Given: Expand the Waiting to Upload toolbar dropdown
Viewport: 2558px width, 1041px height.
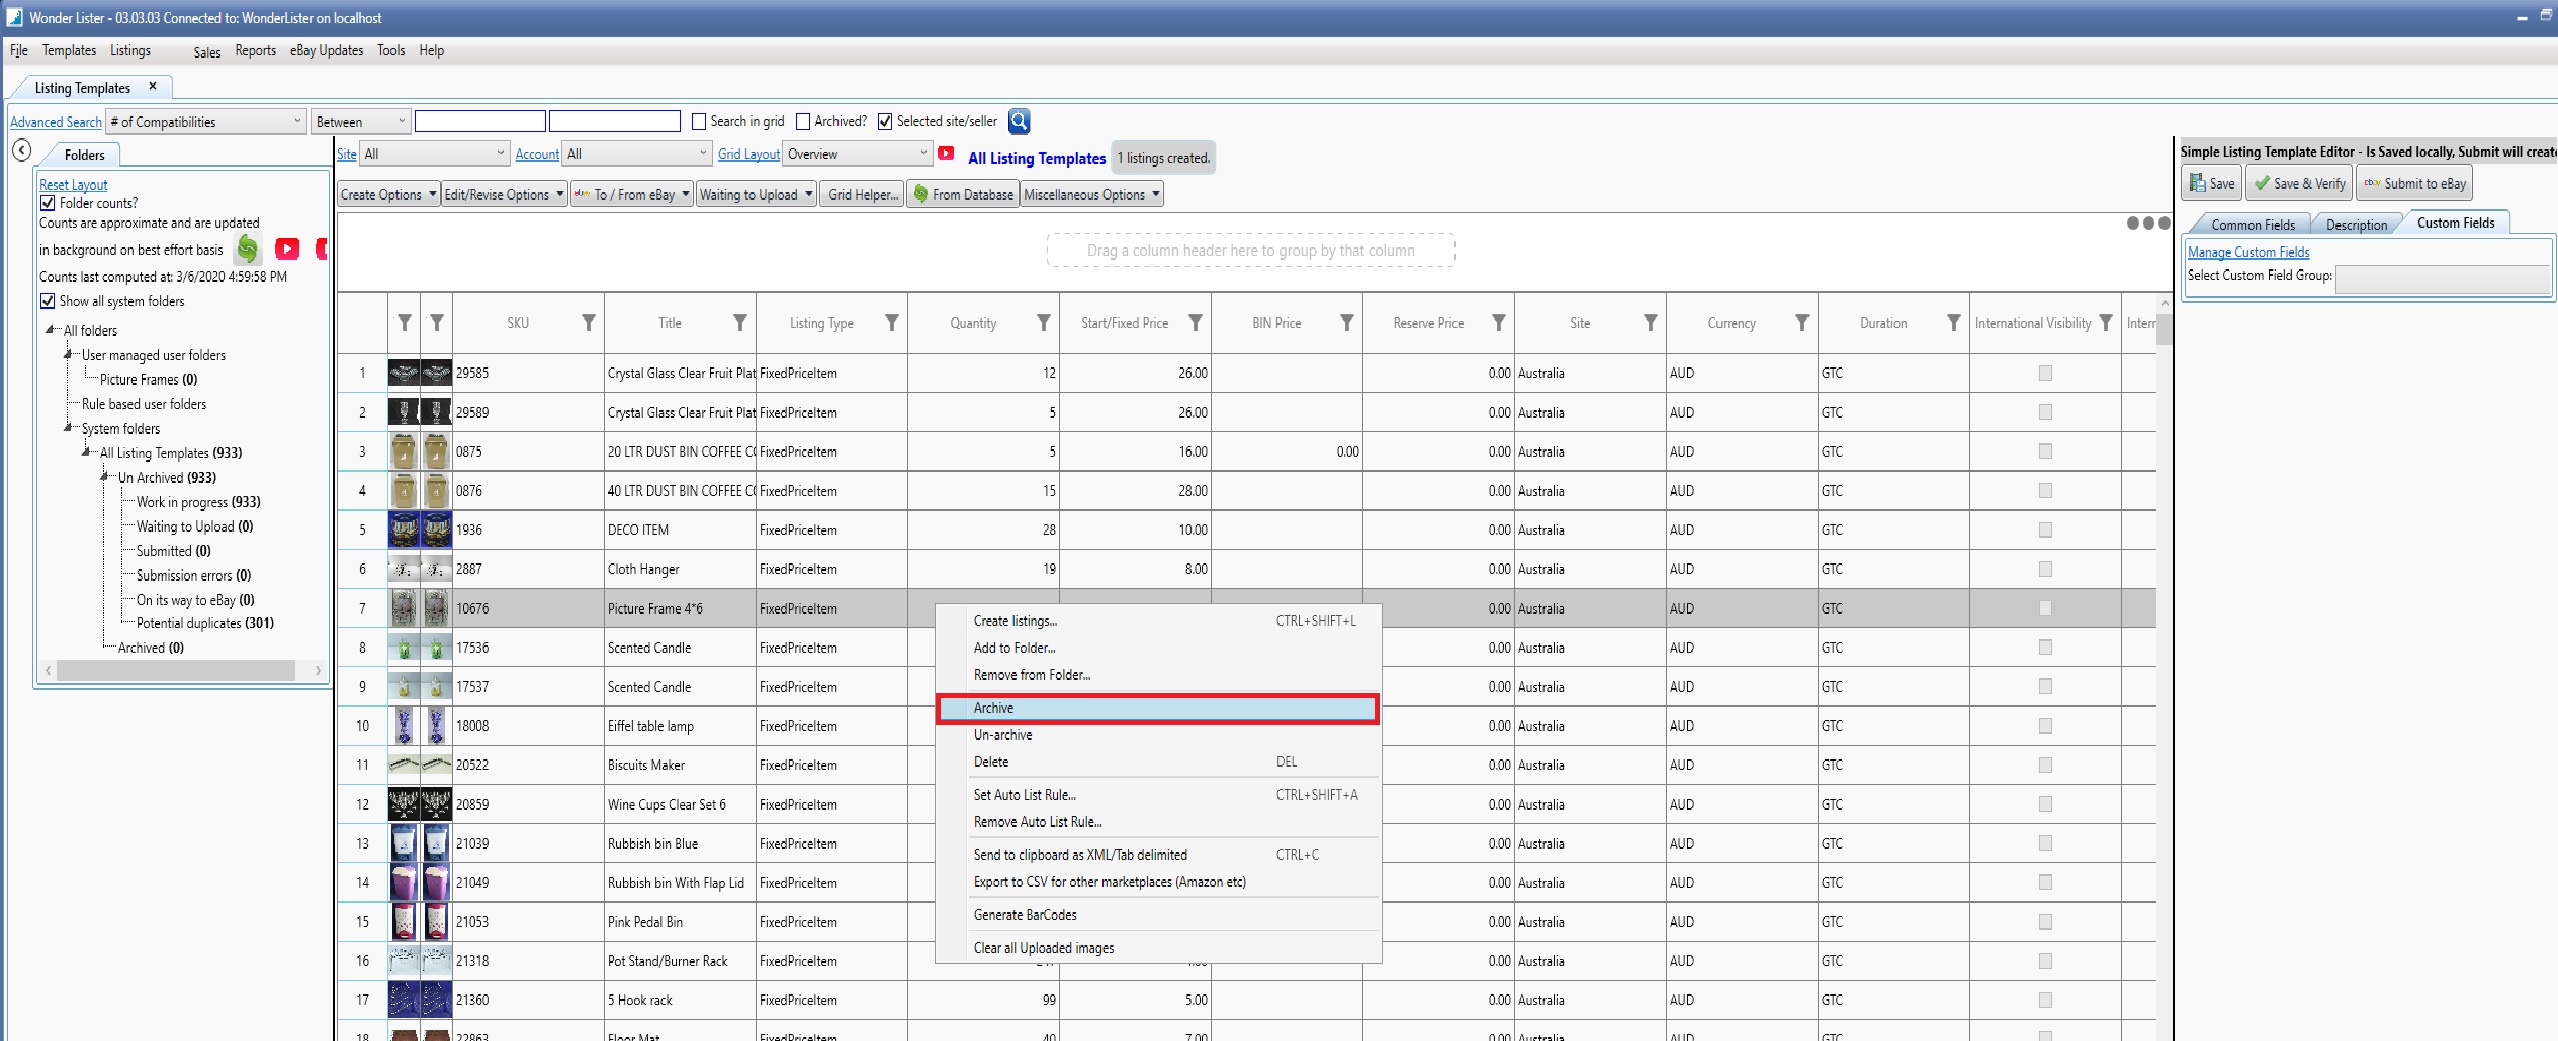Looking at the screenshot, I should tap(756, 194).
